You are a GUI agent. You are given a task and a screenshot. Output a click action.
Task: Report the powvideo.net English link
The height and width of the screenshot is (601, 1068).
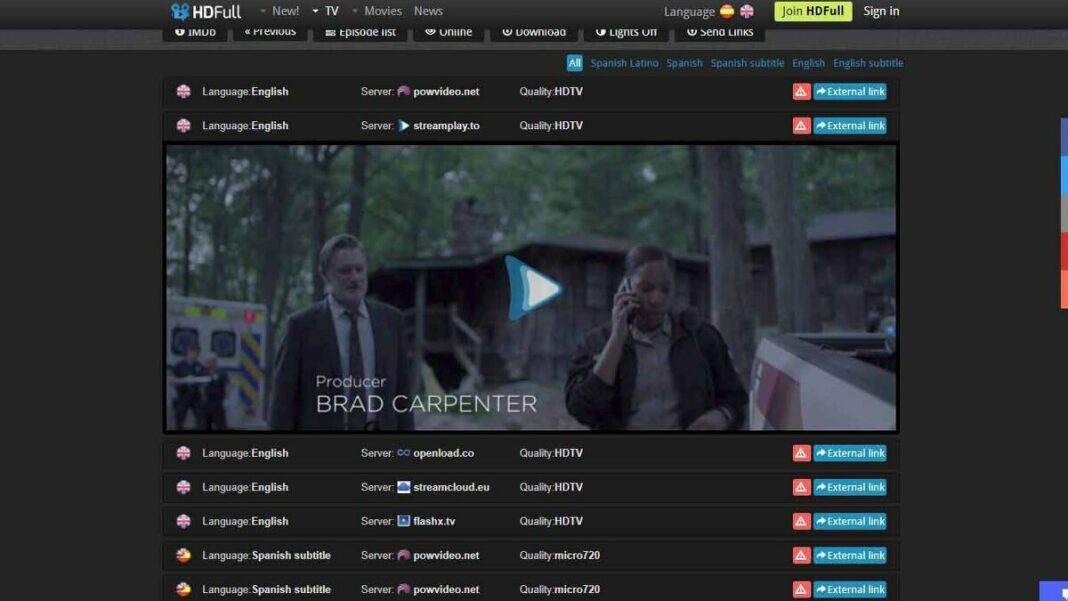tap(801, 92)
